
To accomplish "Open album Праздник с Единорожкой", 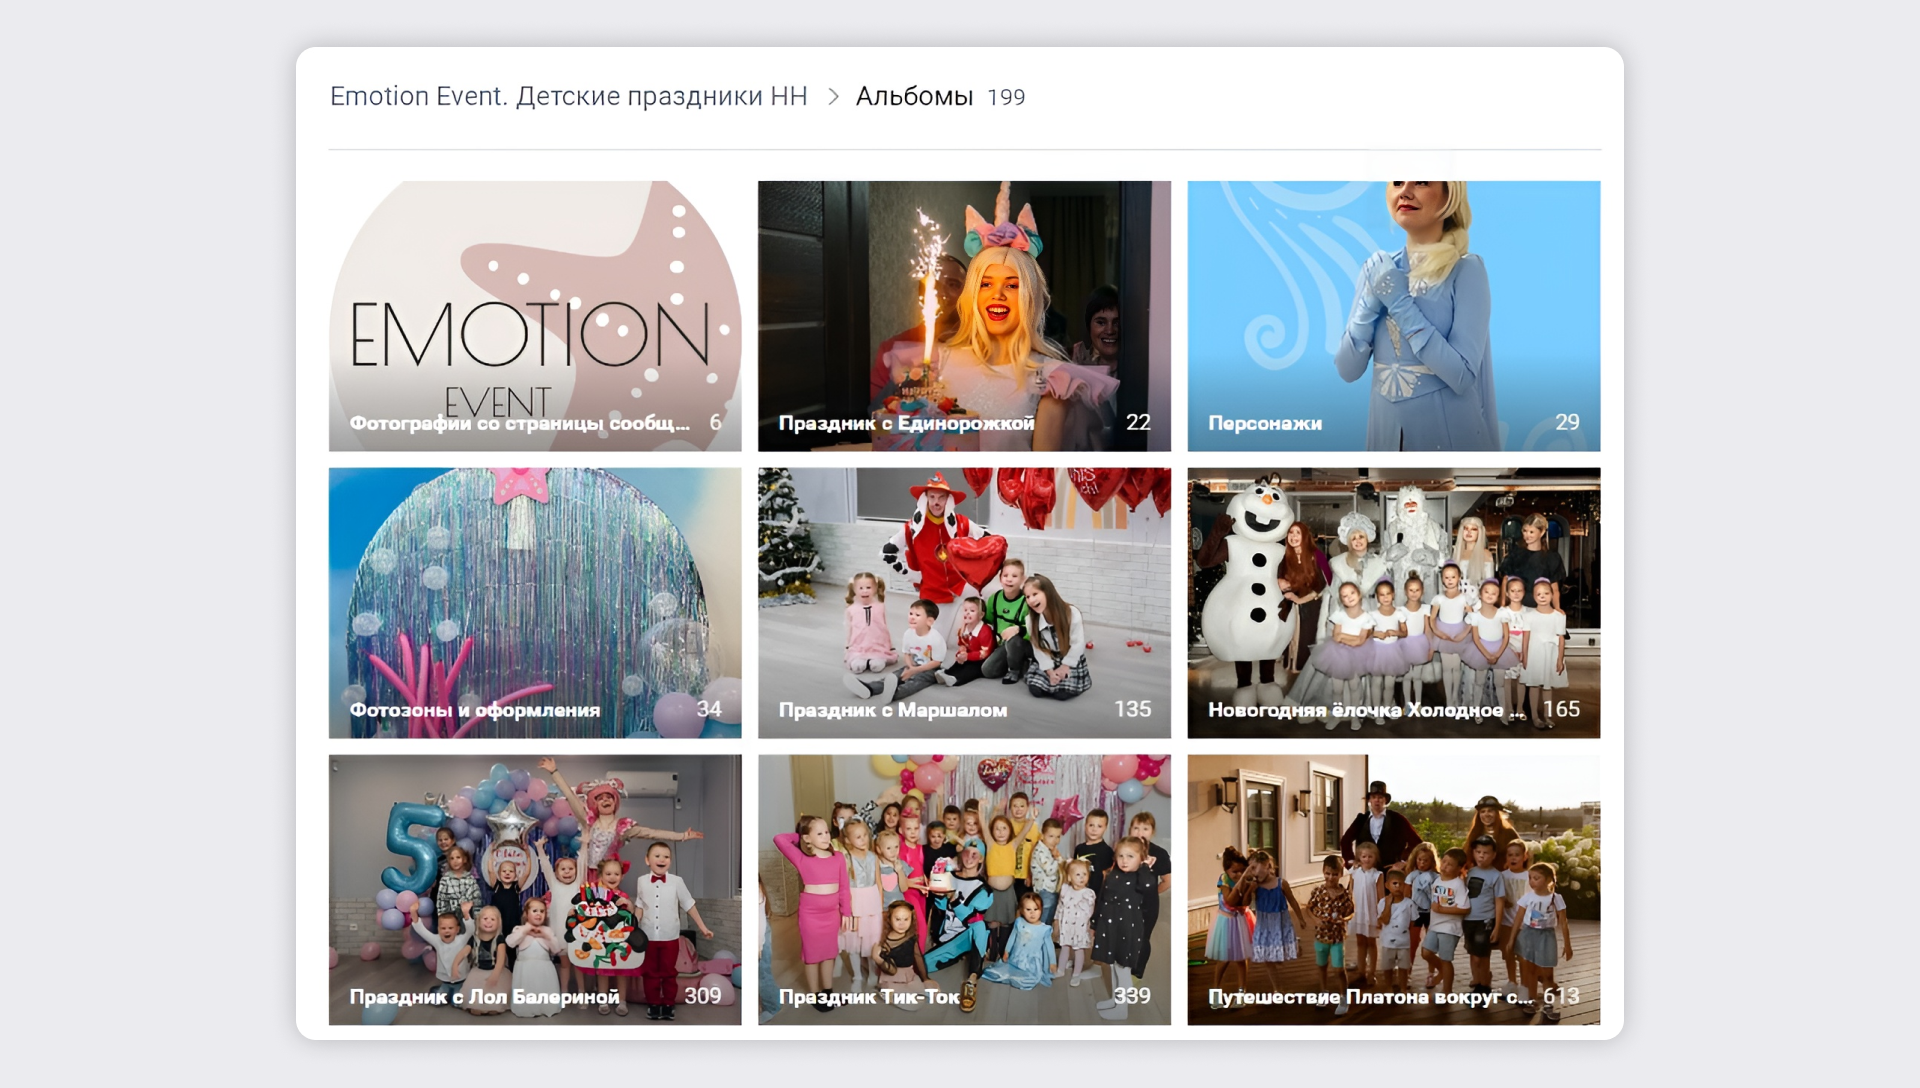I will click(x=964, y=316).
